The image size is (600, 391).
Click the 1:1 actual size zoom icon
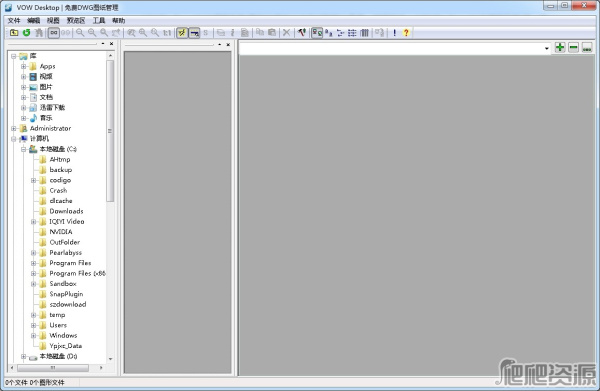coord(167,33)
